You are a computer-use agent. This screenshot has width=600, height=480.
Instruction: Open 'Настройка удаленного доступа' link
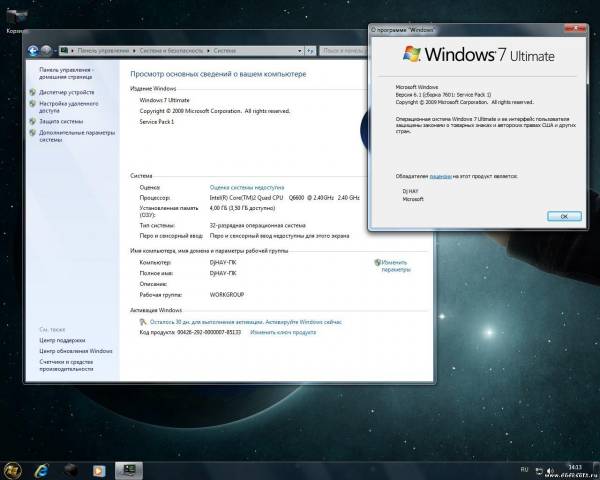pyautogui.click(x=68, y=107)
